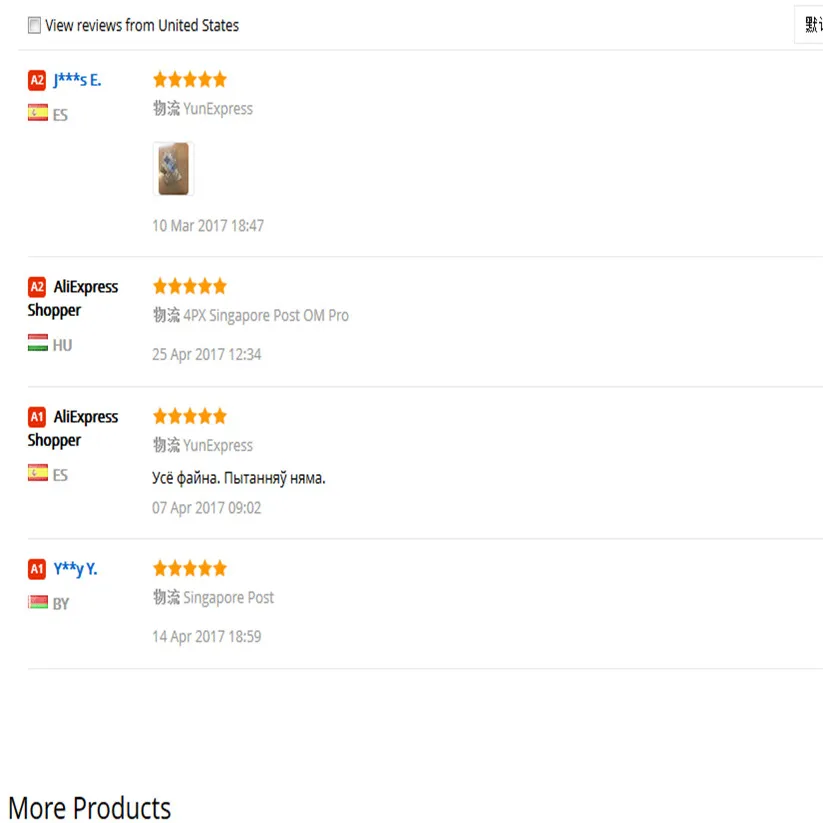Open reviewer J***s E. profile link
The height and width of the screenshot is (823, 823).
pyautogui.click(x=77, y=80)
